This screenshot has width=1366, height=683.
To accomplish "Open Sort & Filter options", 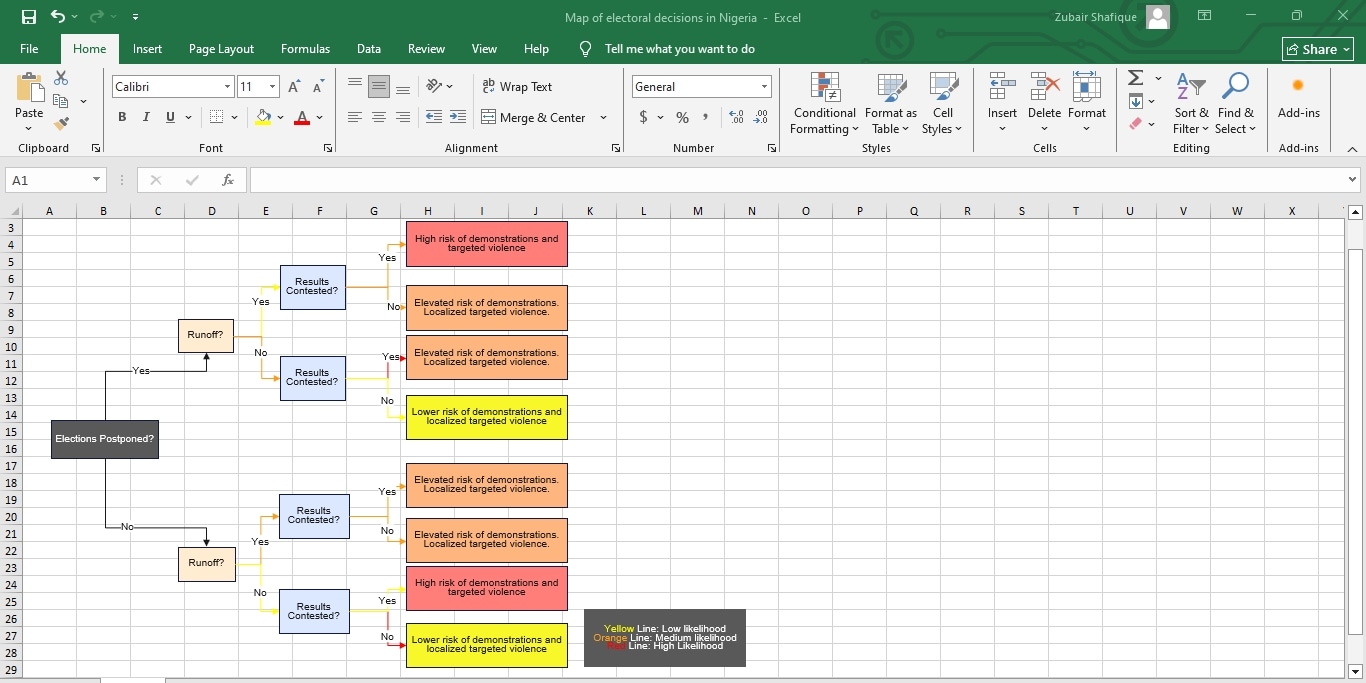I will (x=1190, y=104).
